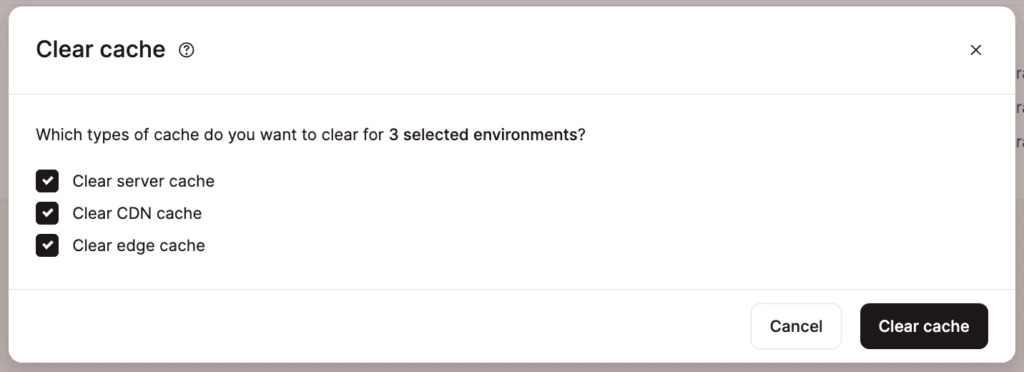Click the bold "3 selected environments" text

(x=483, y=135)
